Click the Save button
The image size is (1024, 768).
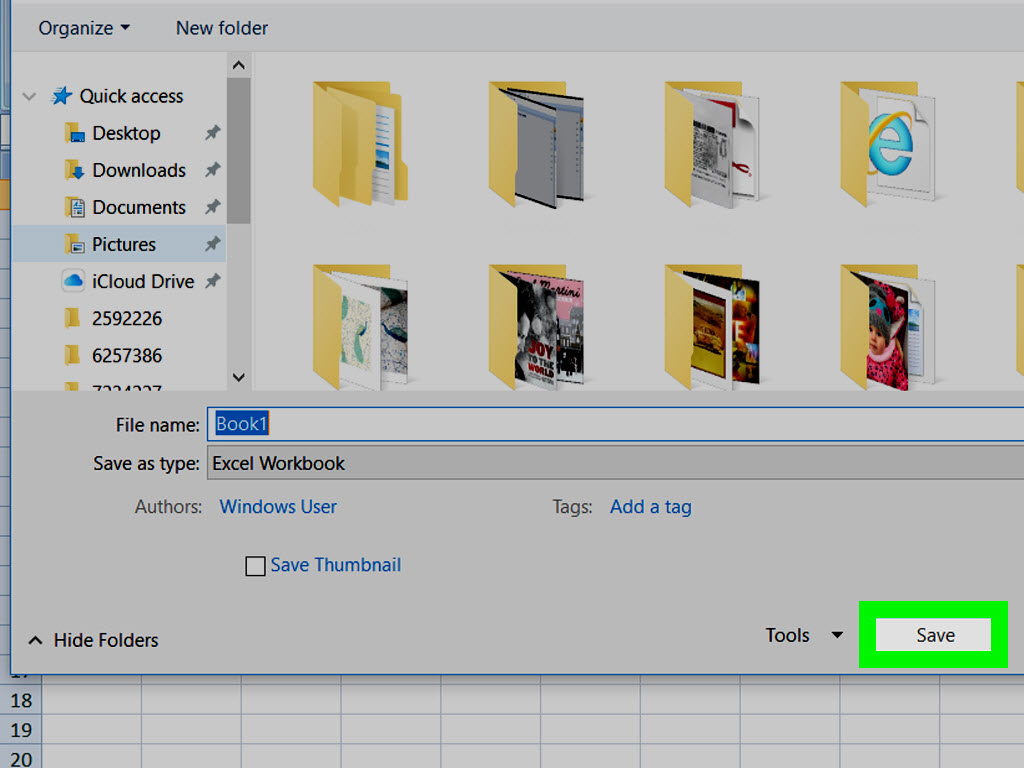(933, 635)
